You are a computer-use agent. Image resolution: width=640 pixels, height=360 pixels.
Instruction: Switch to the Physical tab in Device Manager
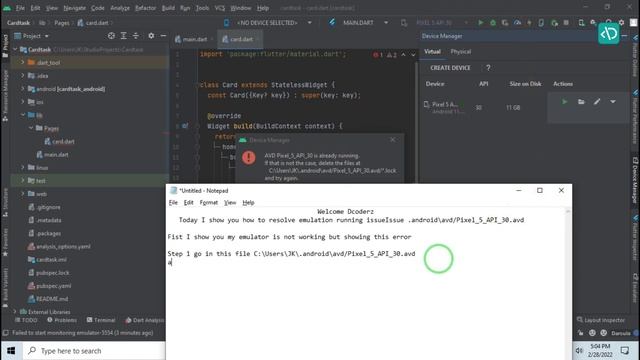tap(461, 52)
